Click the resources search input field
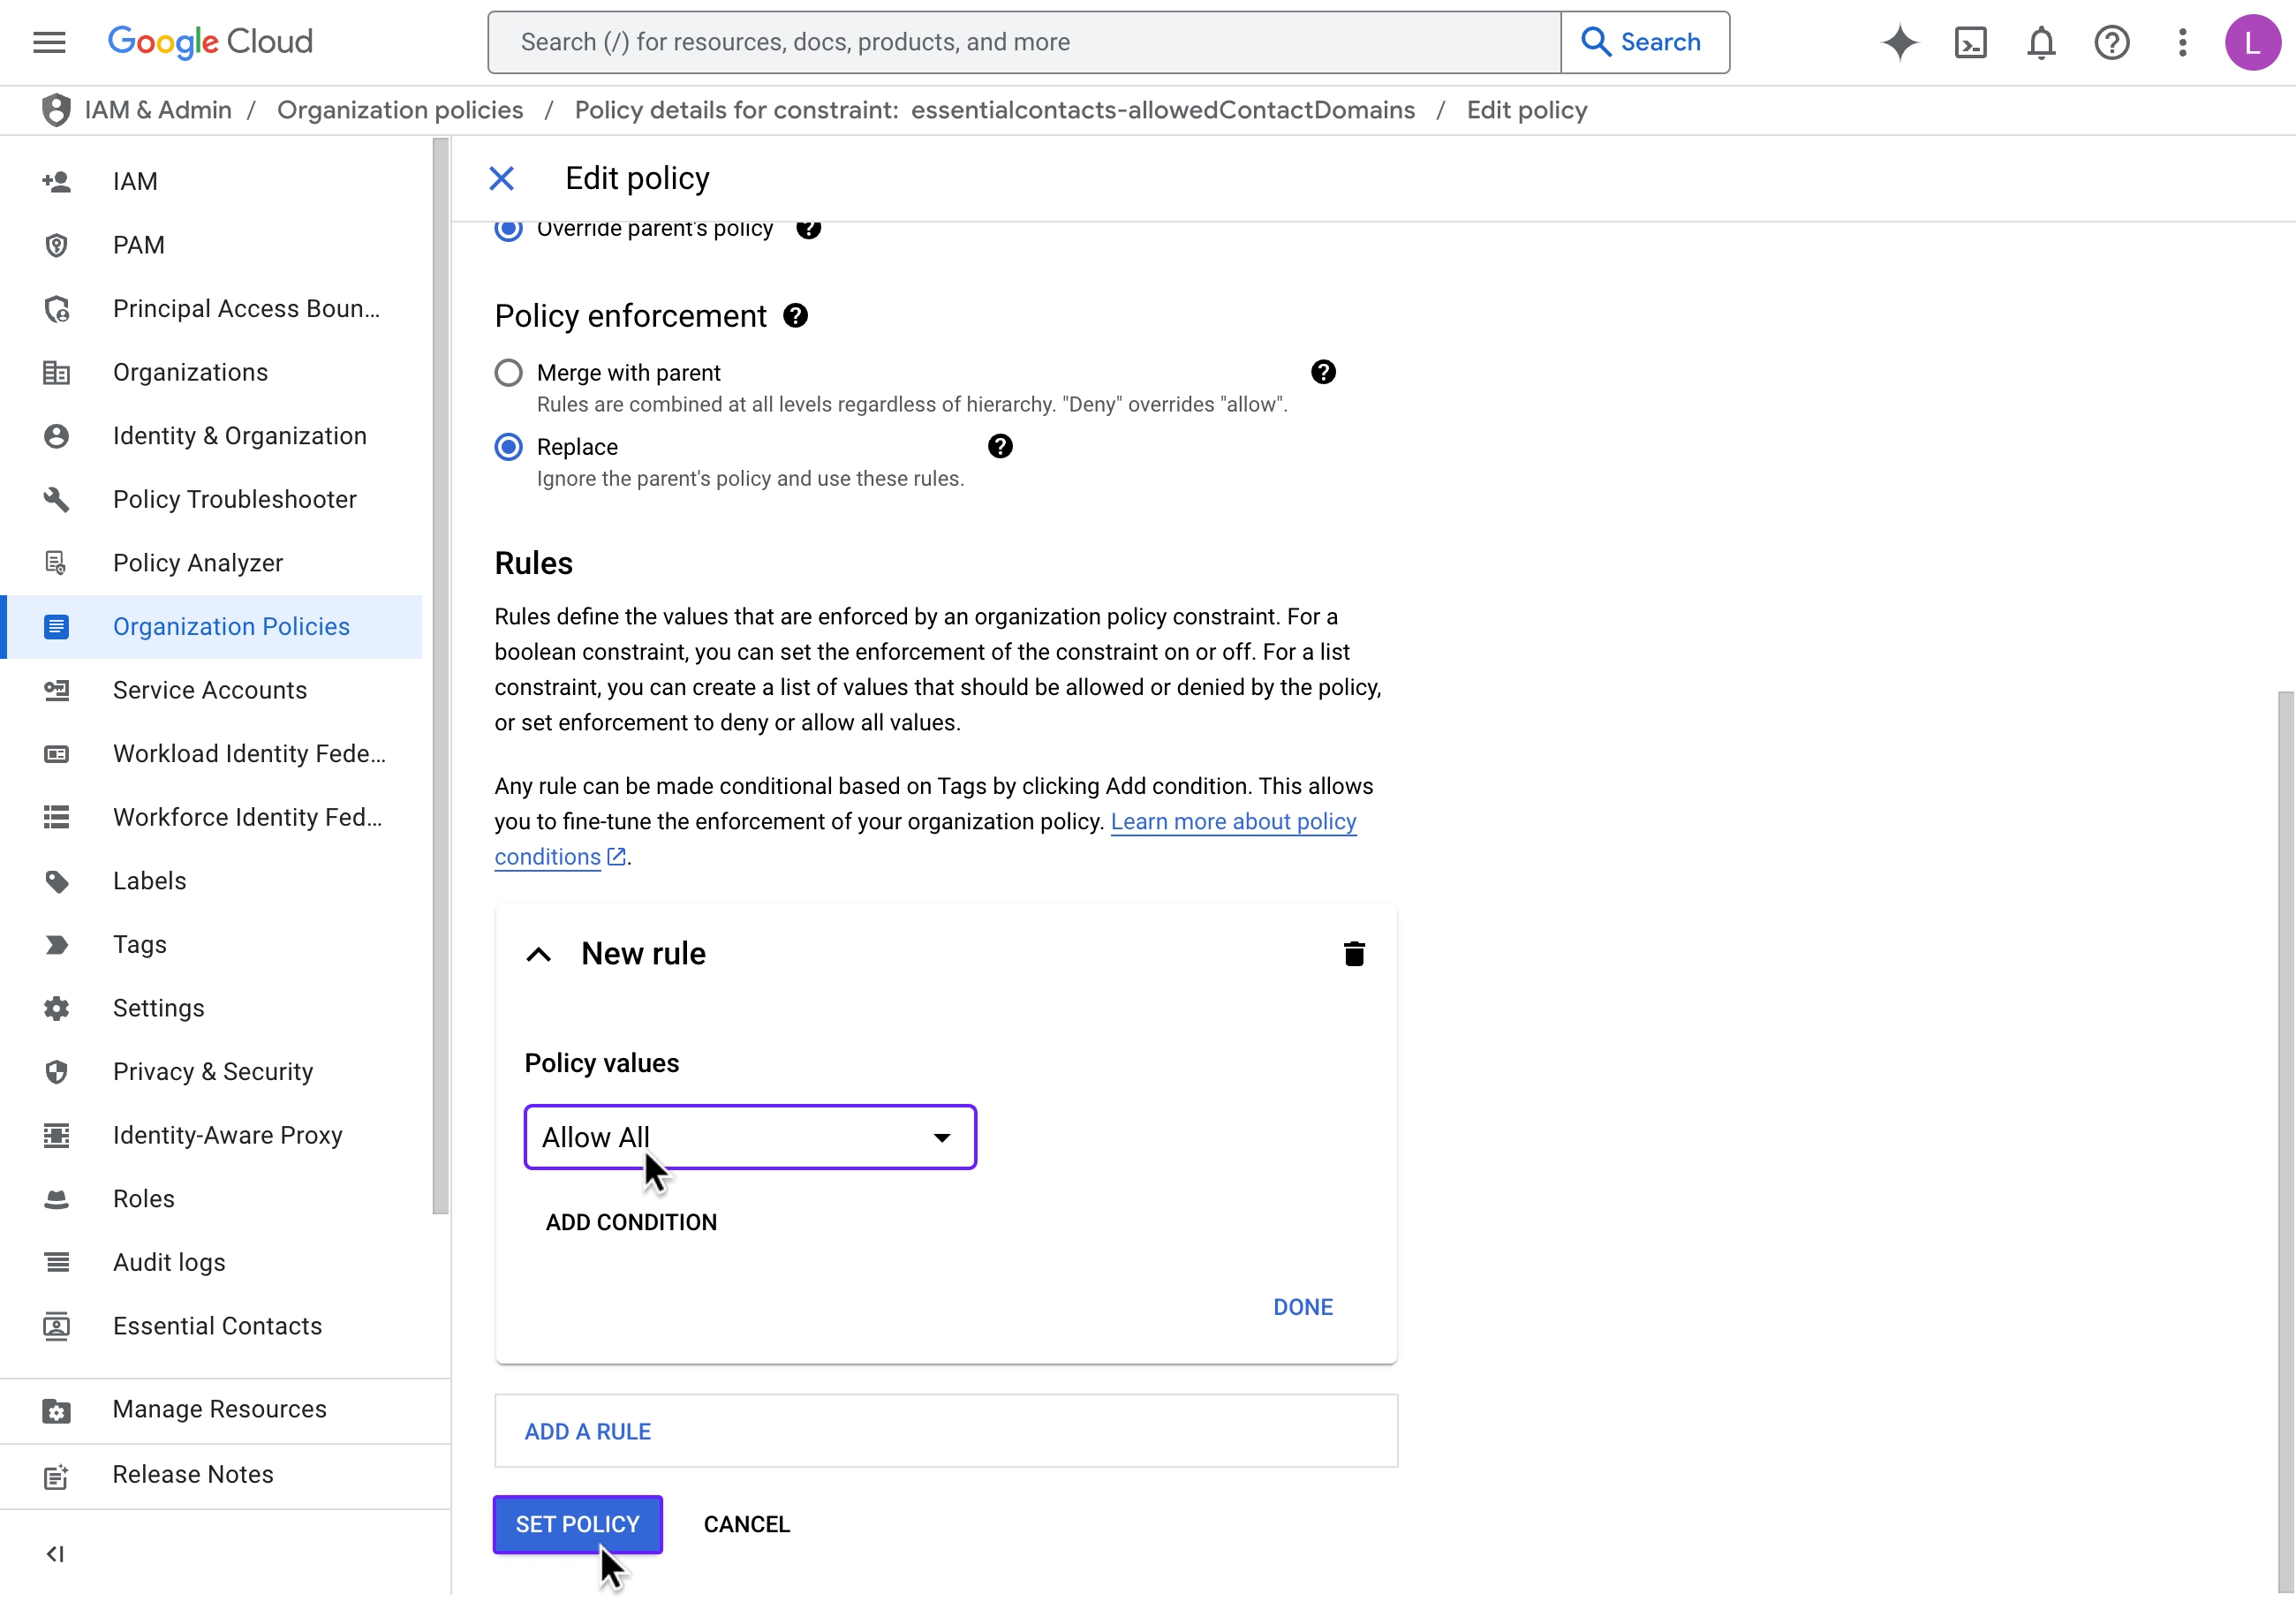 pos(1020,42)
